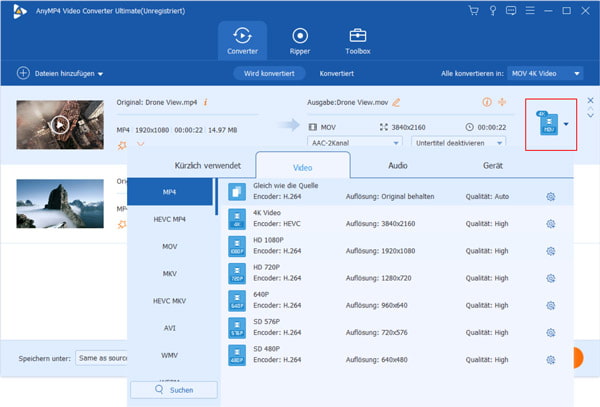Open the Kürzlich verwendet tab

(207, 166)
